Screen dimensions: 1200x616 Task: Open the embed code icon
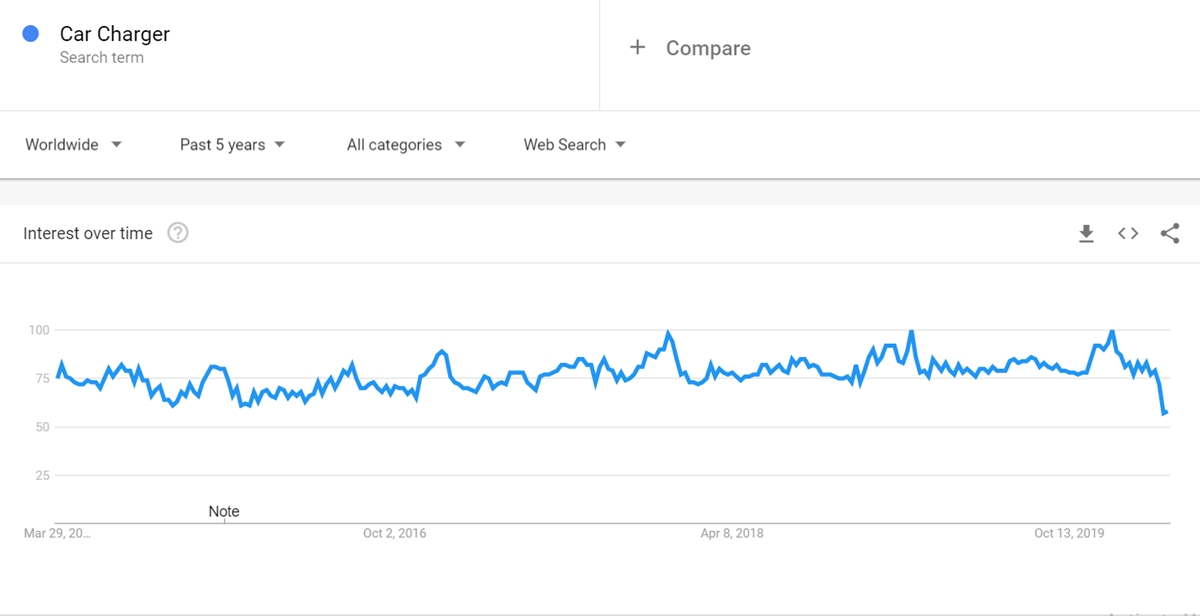(1128, 234)
